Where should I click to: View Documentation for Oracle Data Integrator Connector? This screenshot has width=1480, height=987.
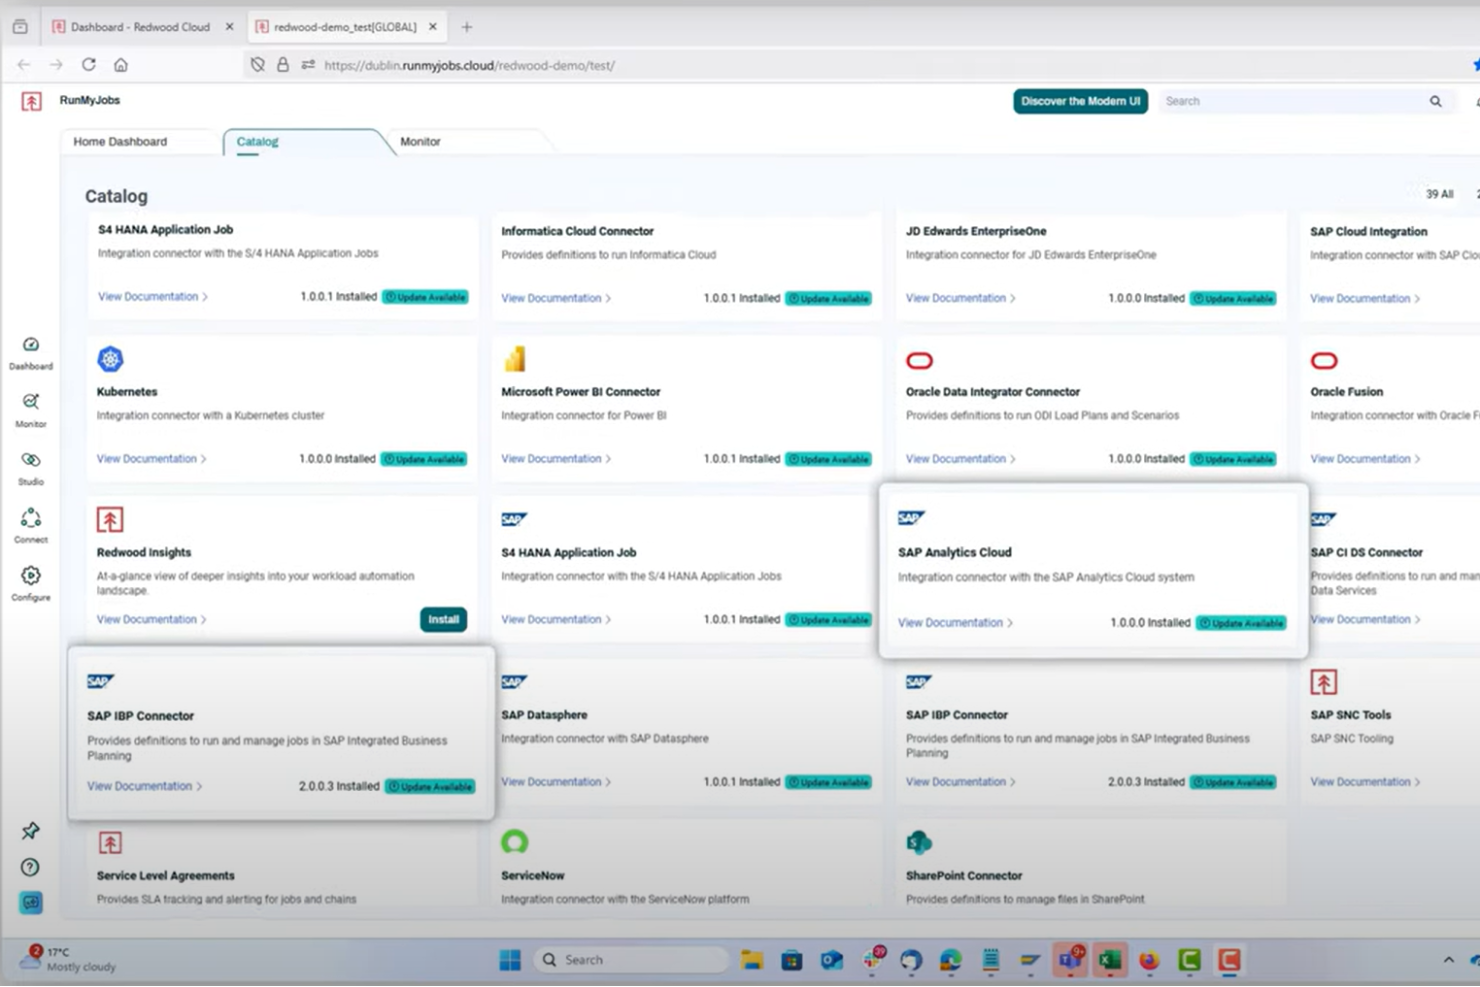961,459
